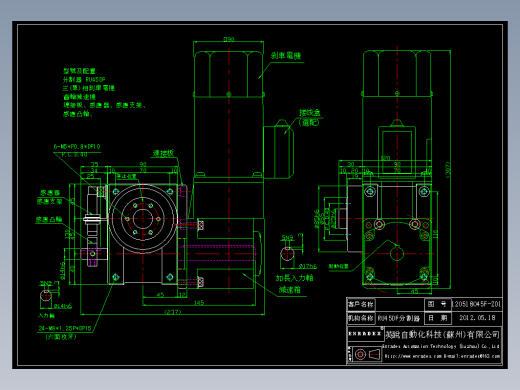
Task: Click the 感應器 sensor label on left
Action: tap(50, 193)
